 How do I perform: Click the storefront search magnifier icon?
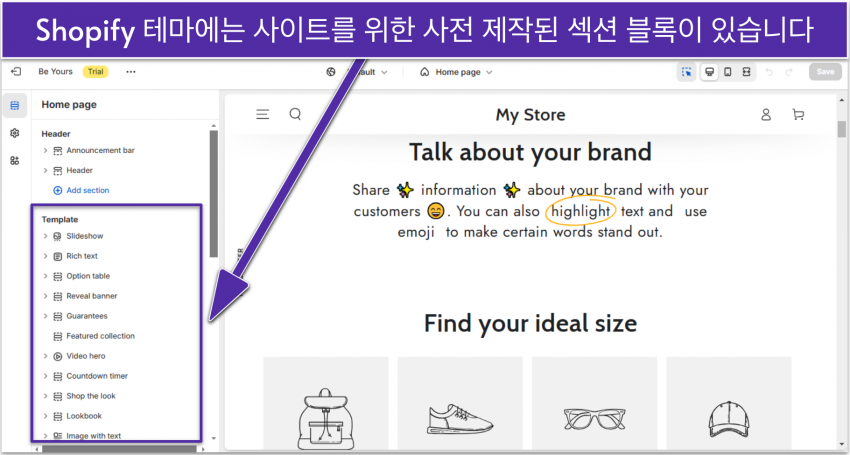tap(295, 115)
